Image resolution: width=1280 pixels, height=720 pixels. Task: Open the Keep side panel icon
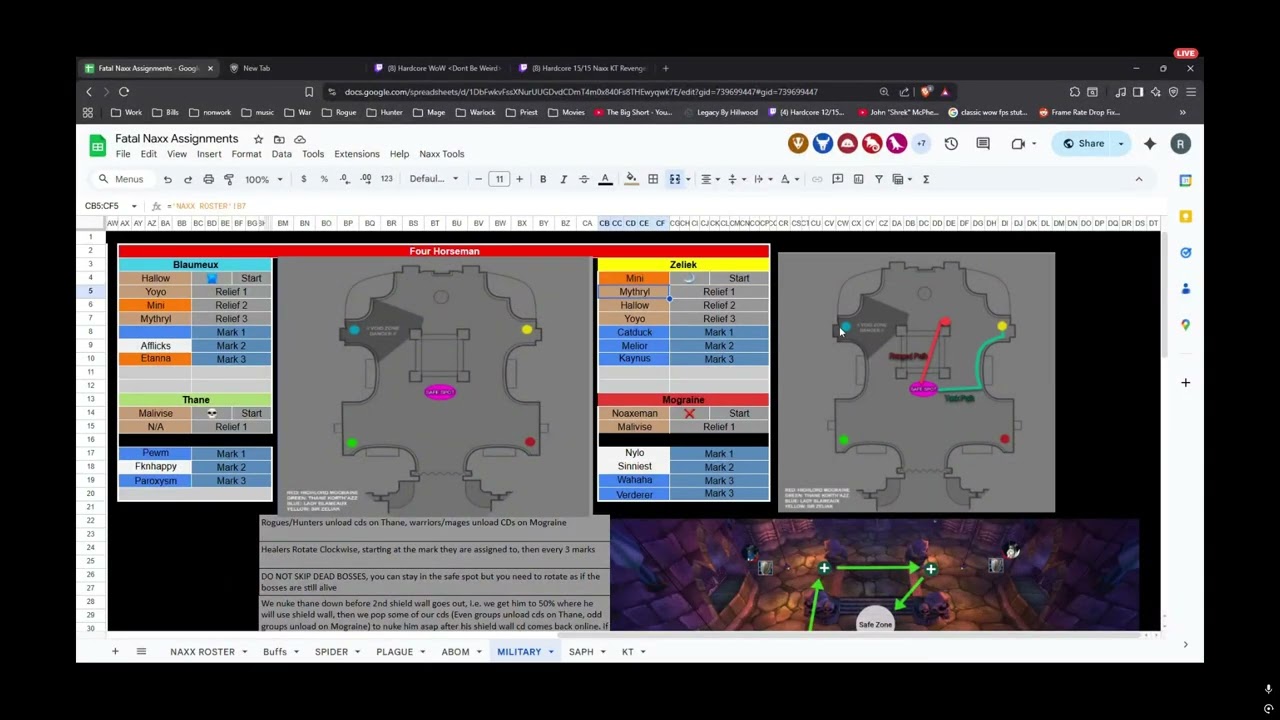[1185, 217]
